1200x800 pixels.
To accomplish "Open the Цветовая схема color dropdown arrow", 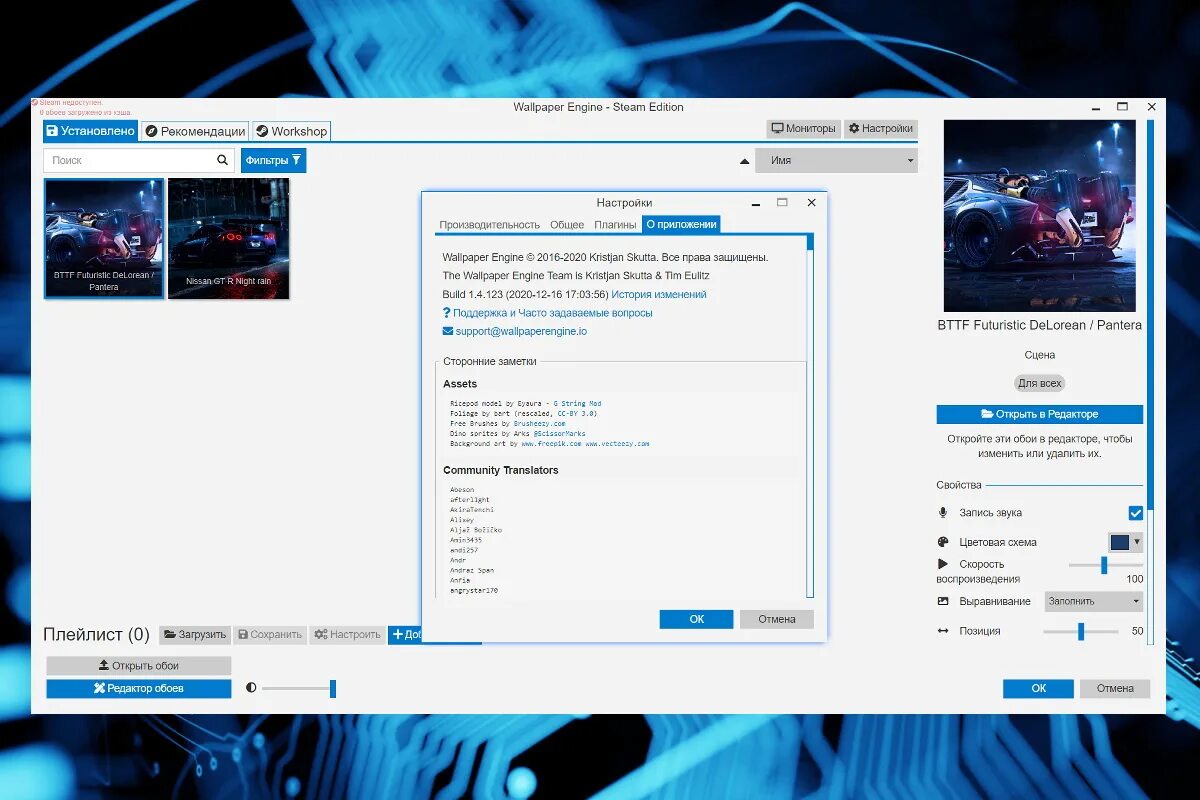I will pyautogui.click(x=1136, y=542).
